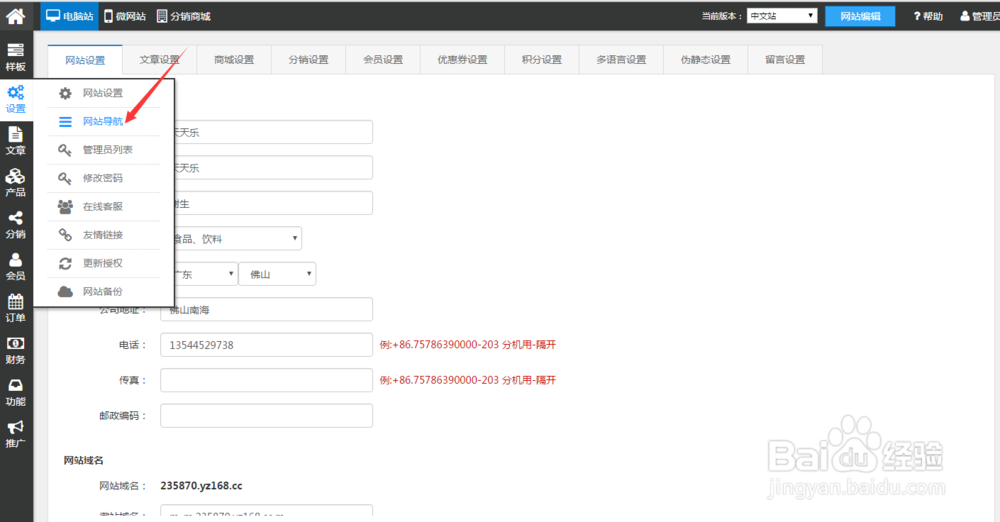Click the first 天天乐 text field
1000x522 pixels.
(273, 132)
